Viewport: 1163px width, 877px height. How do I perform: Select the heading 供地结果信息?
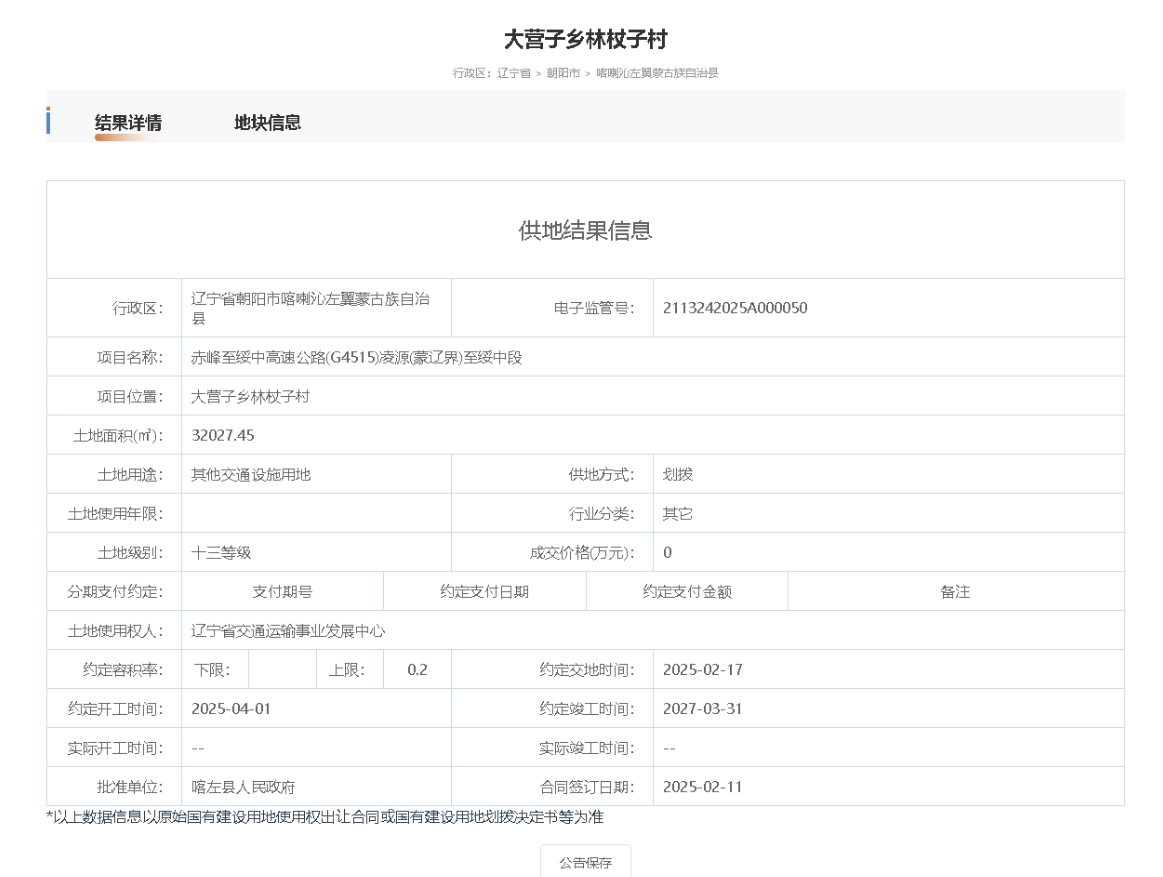585,230
